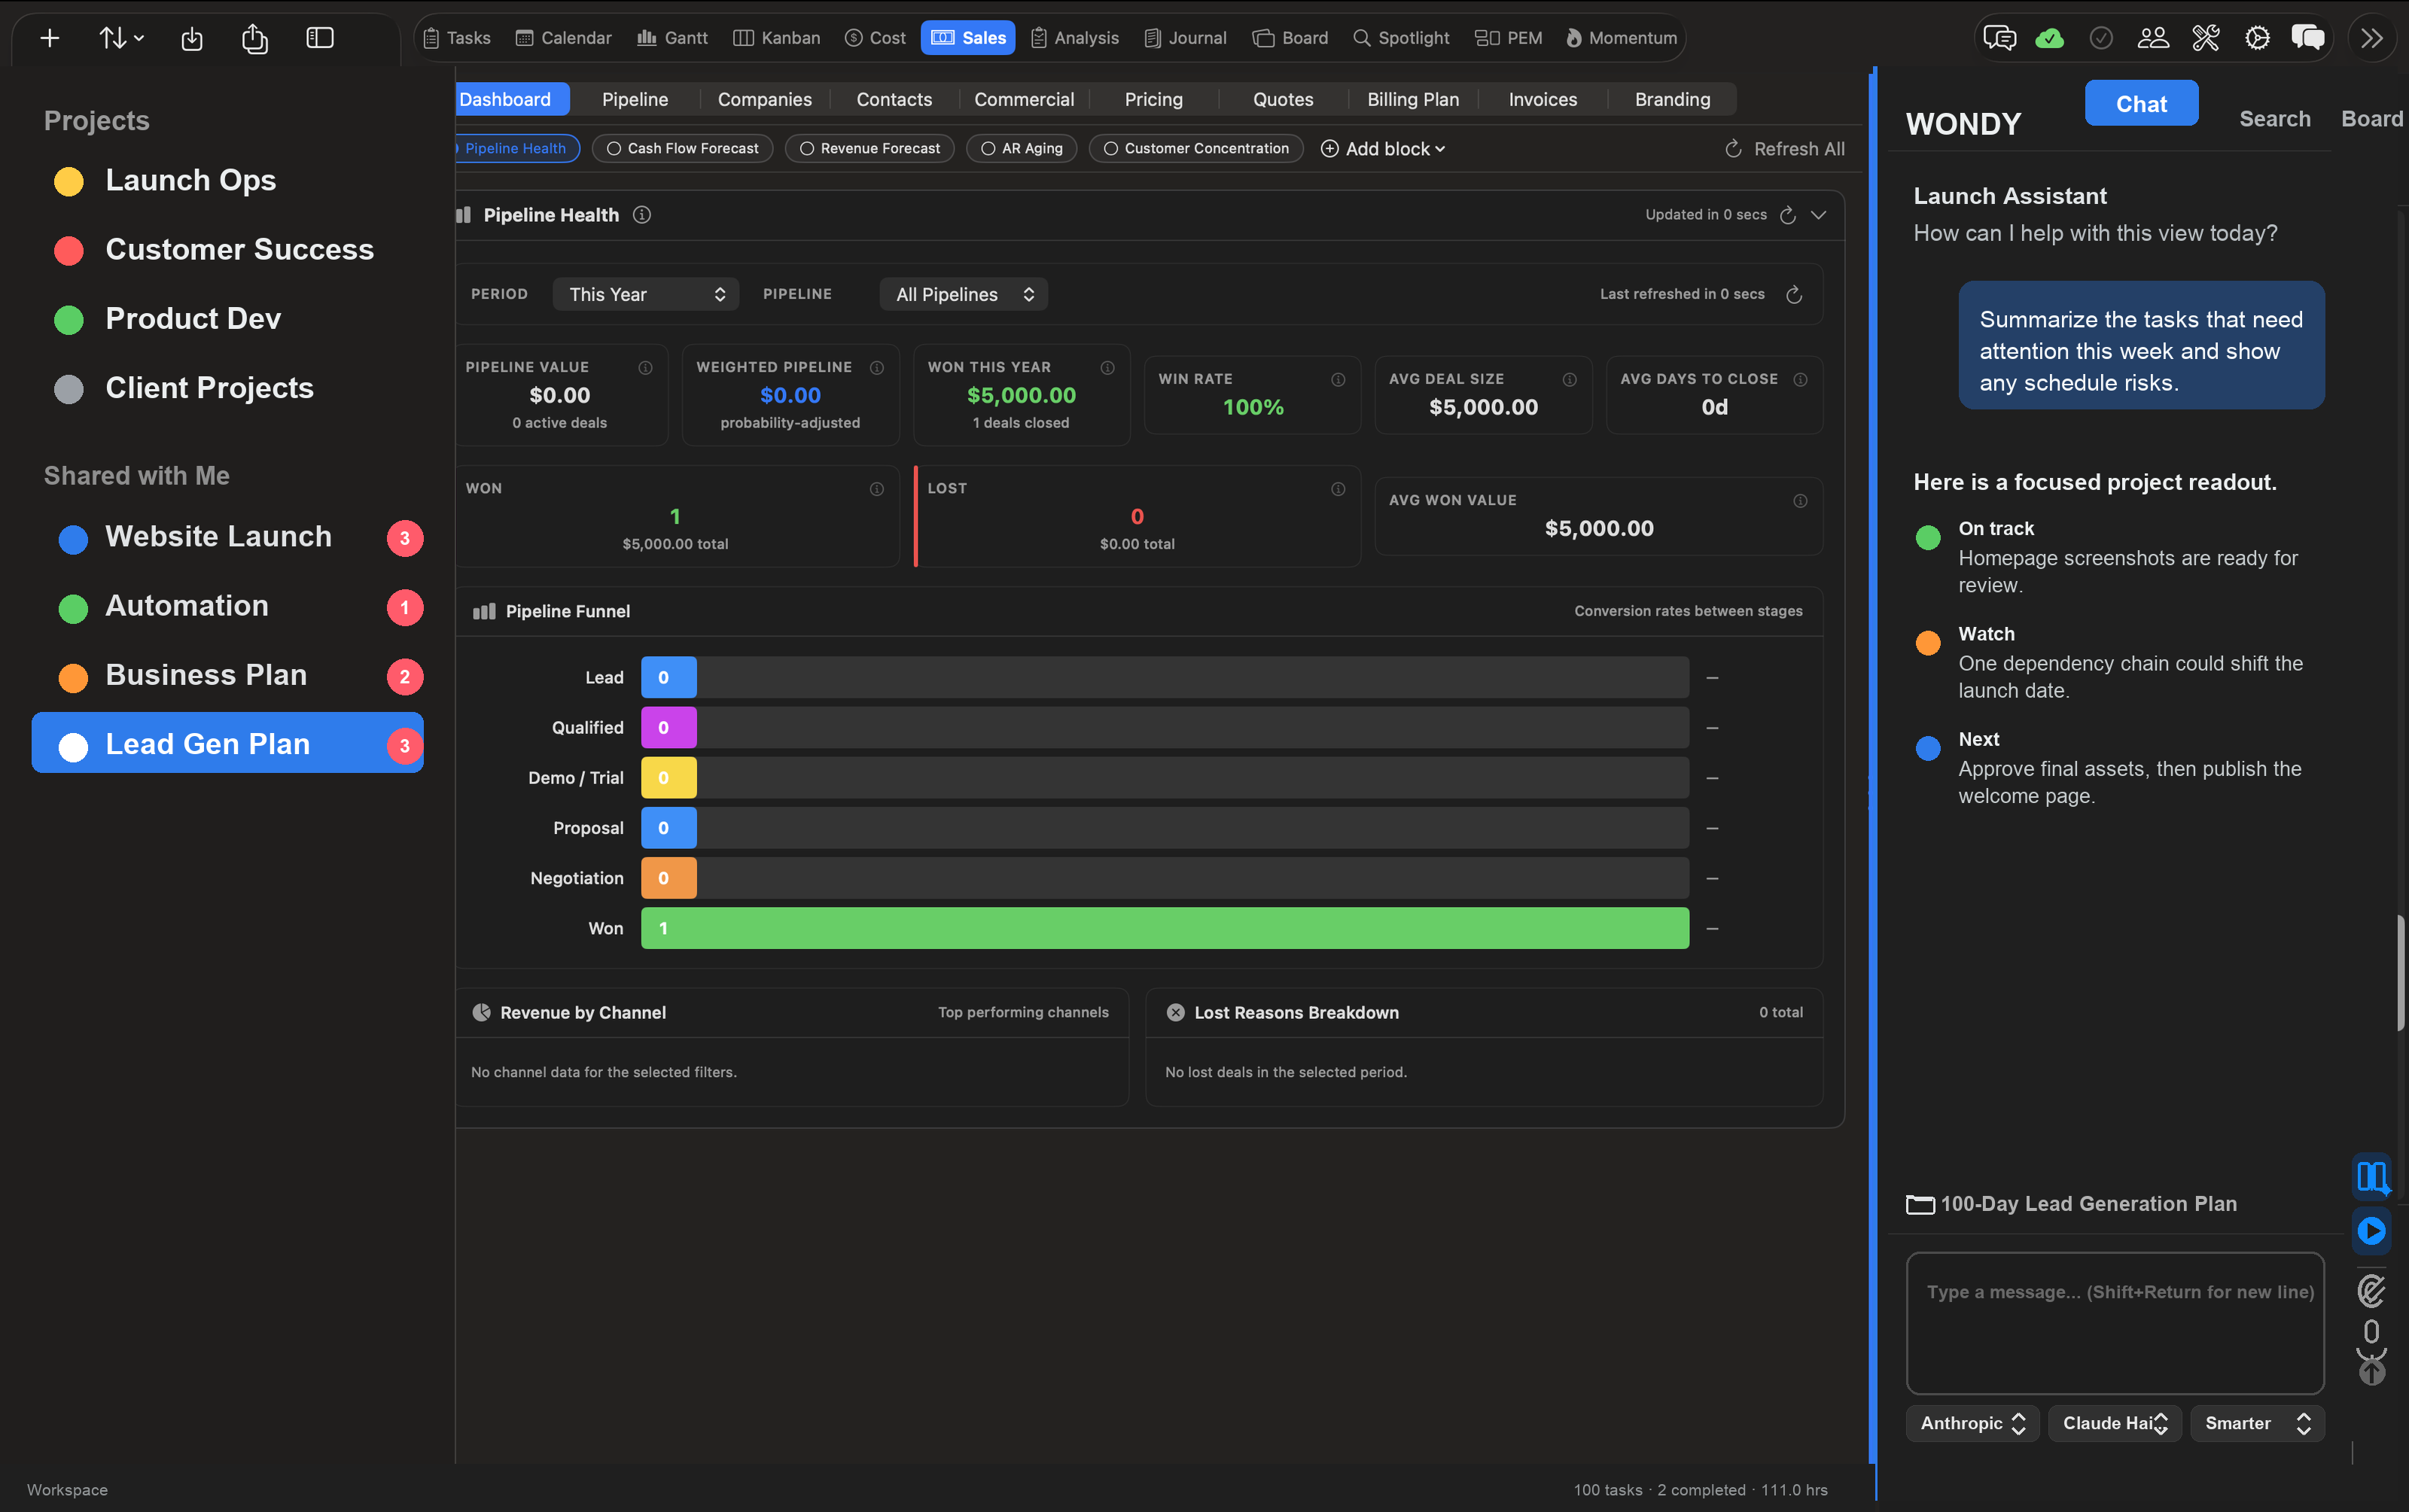The width and height of the screenshot is (2409, 1512).
Task: Open the Add block dropdown
Action: tap(1383, 149)
